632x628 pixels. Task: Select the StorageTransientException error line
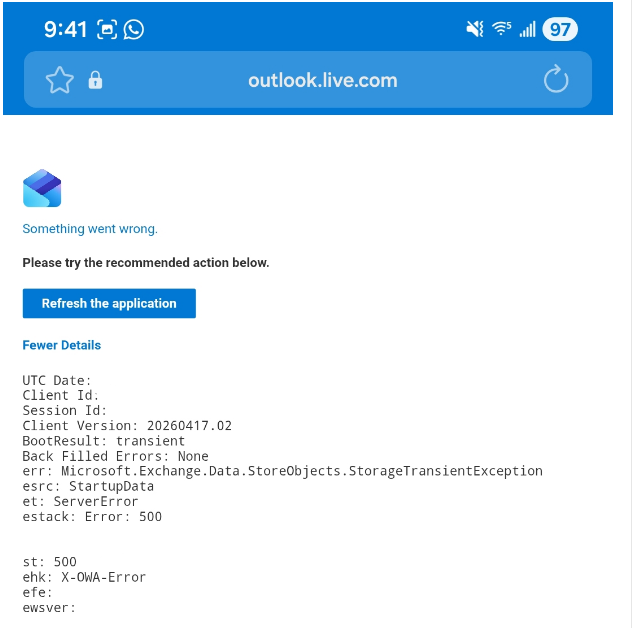283,471
